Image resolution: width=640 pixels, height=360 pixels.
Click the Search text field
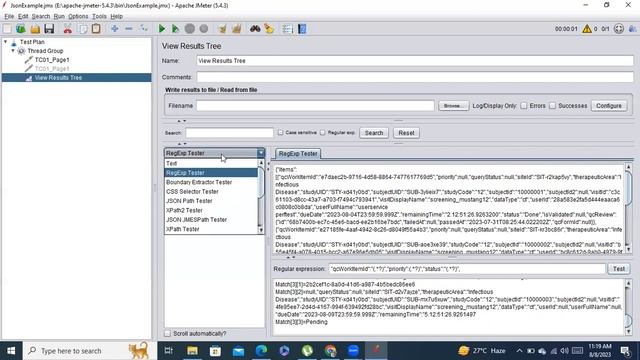(x=229, y=133)
